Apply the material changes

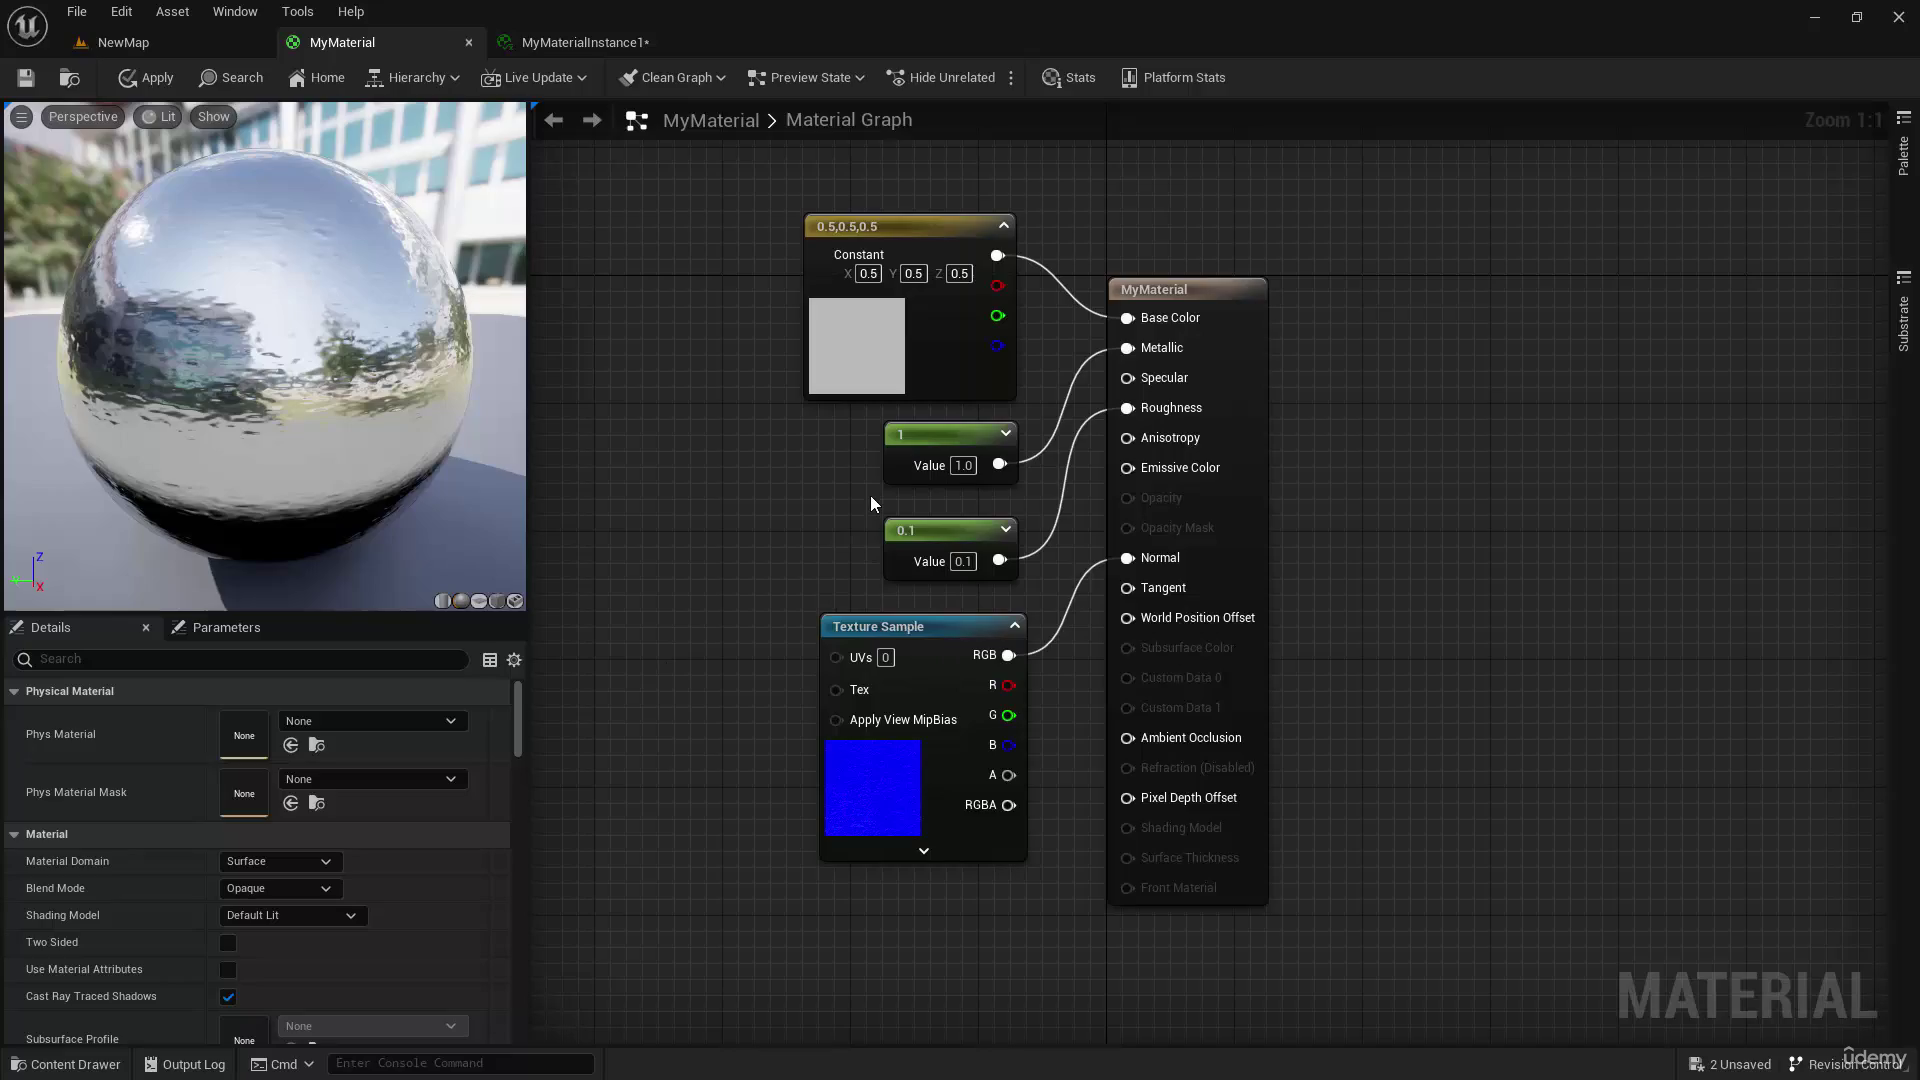coord(146,78)
